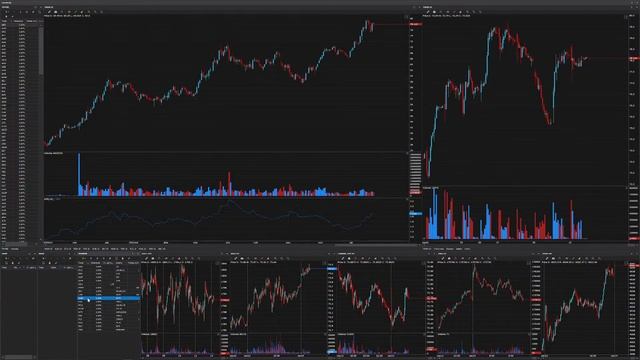Viewport: 640px width, 360px height.
Task: Click the icon right of the pencil in the largest chart's toolbar
Action: [x=56, y=12]
